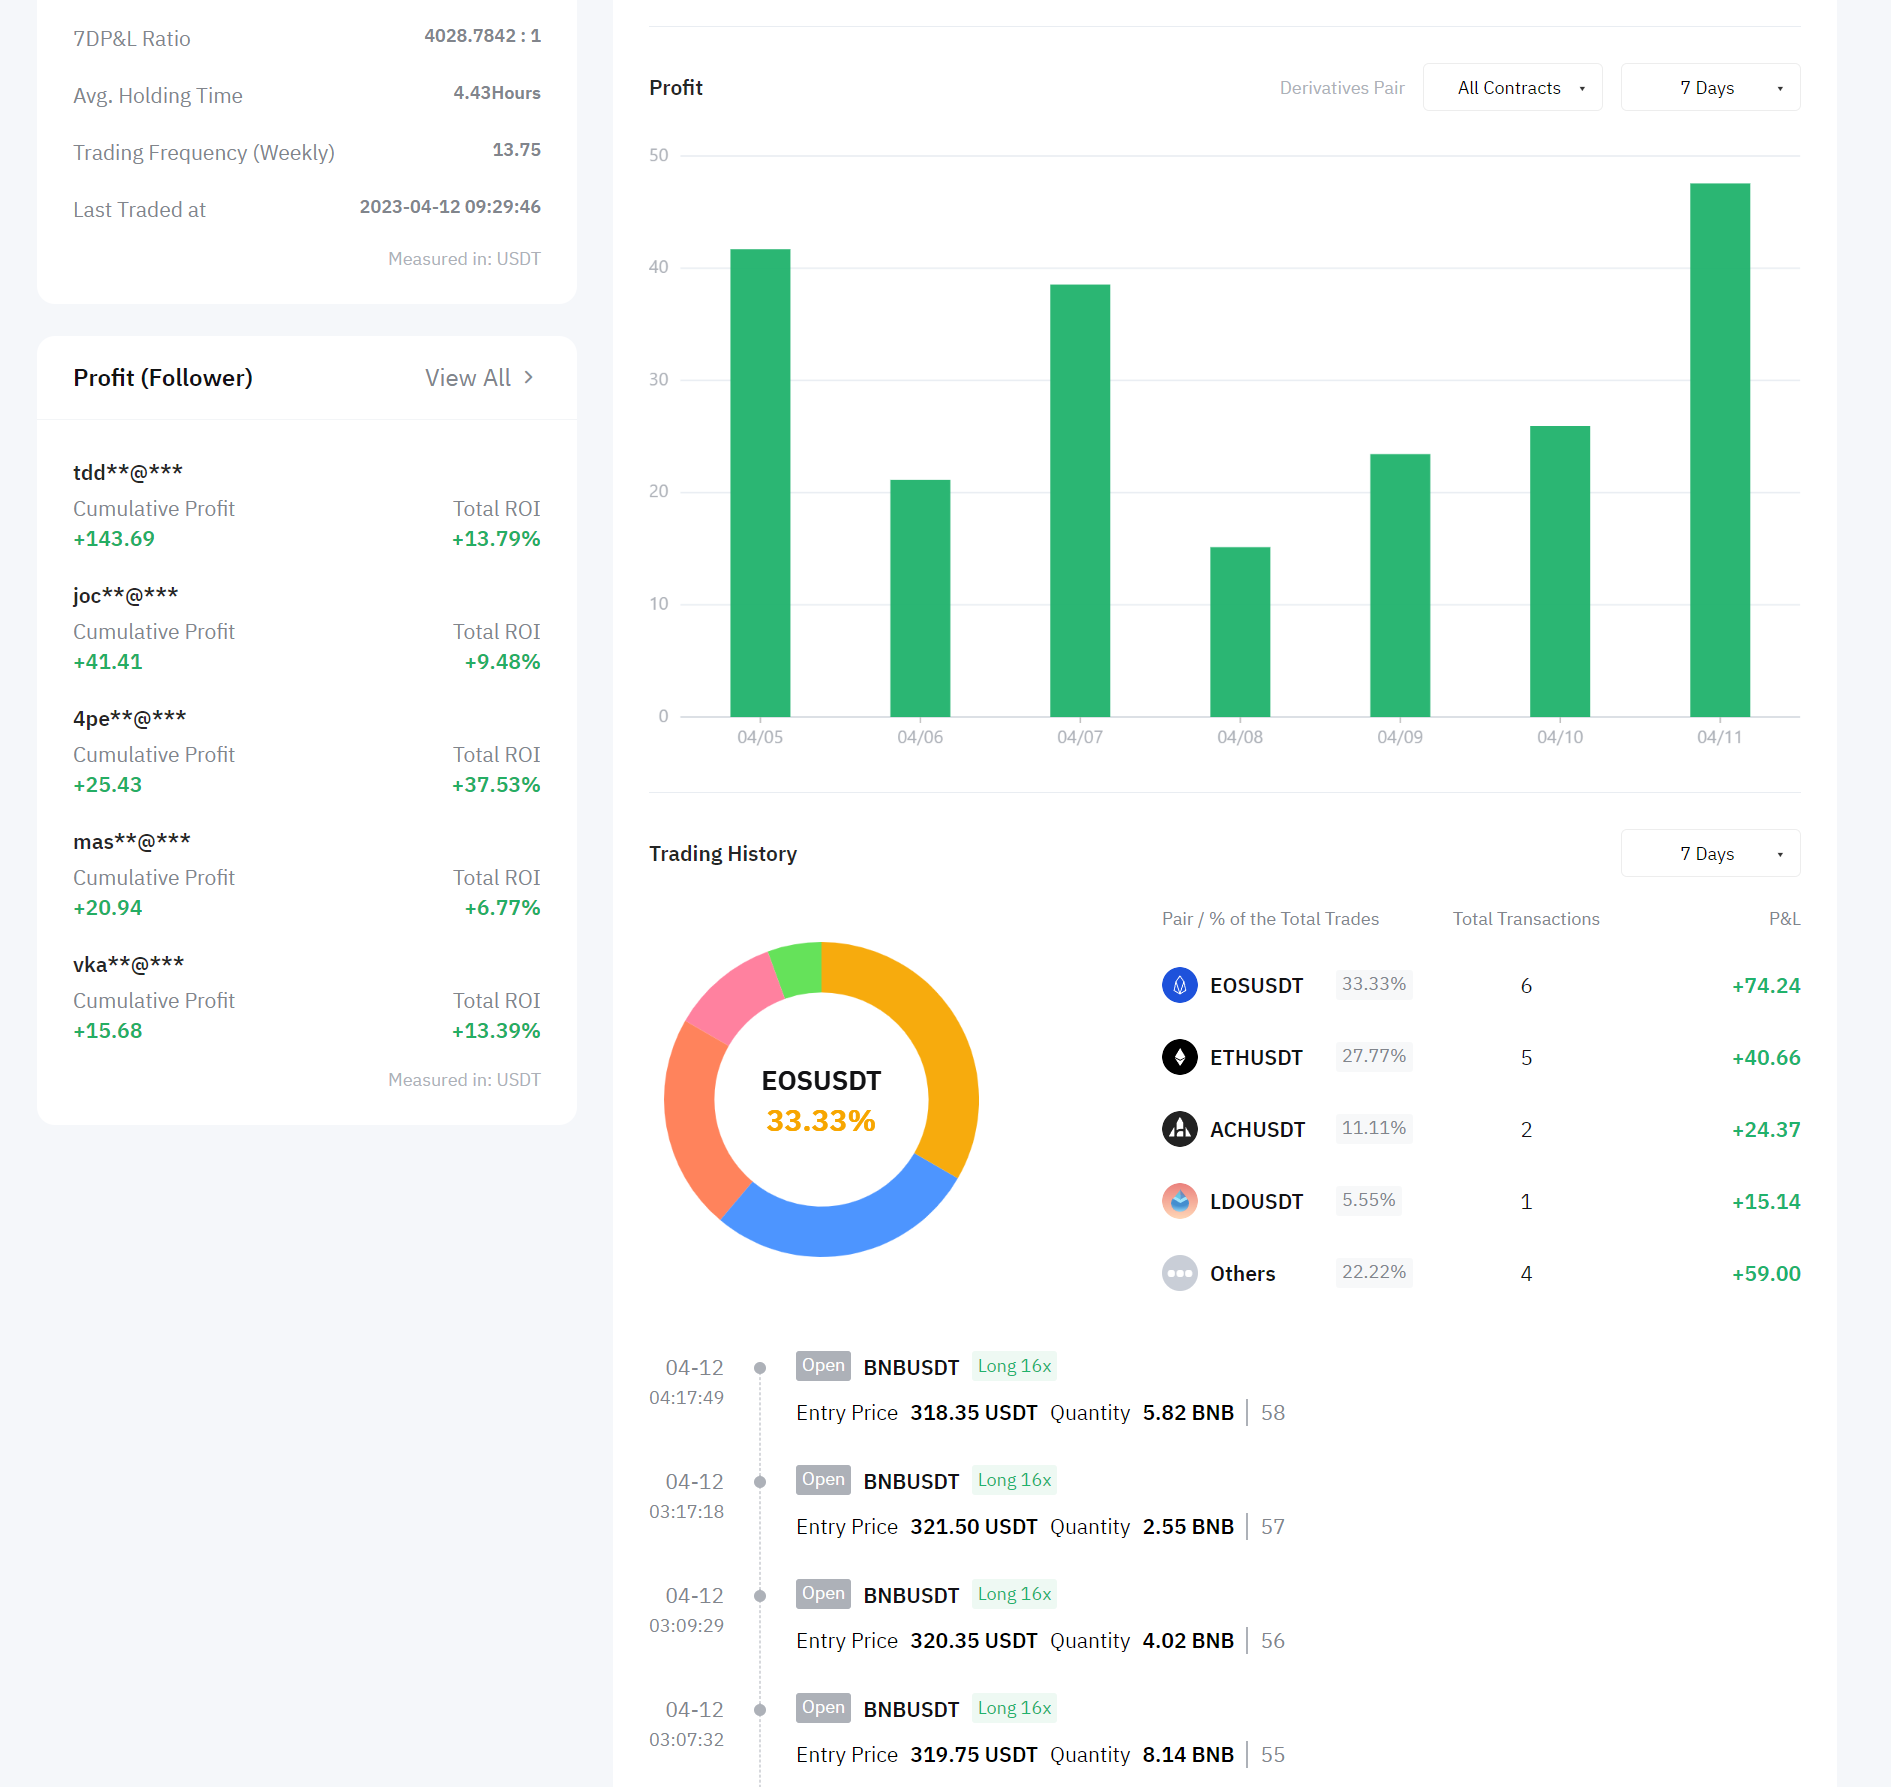This screenshot has height=1787, width=1891.
Task: Select the EOSUSDT 33.33% percentage badge
Action: tap(1373, 984)
